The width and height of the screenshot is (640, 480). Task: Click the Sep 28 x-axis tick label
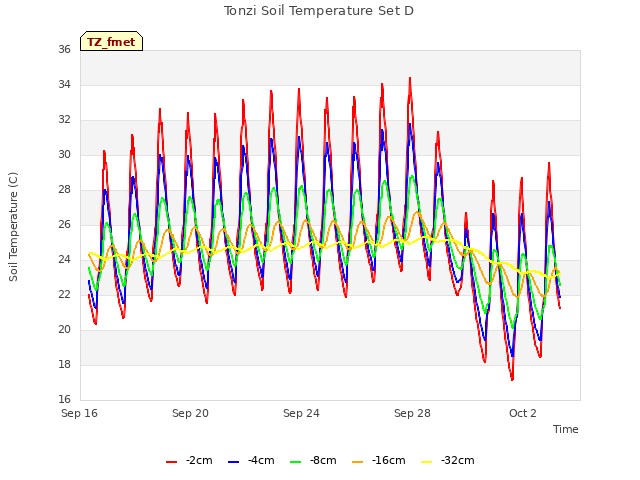pos(412,413)
